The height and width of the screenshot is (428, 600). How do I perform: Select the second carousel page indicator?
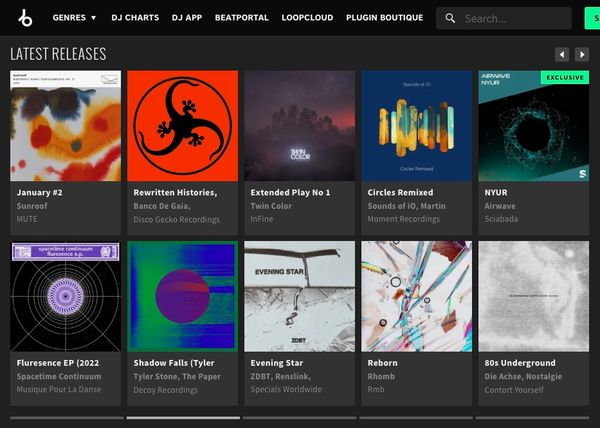tap(183, 417)
